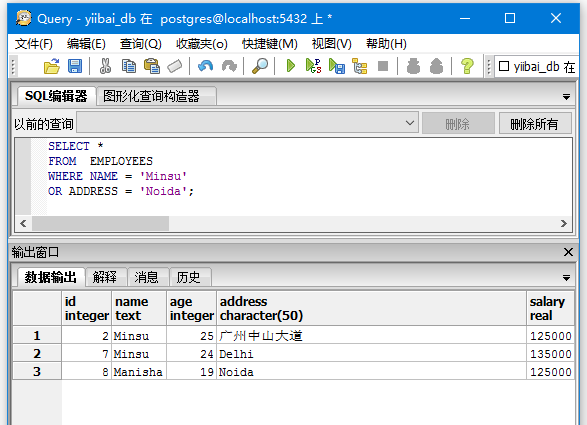The height and width of the screenshot is (425, 587).
Task: Open file with the folder icon
Action: coord(52,67)
